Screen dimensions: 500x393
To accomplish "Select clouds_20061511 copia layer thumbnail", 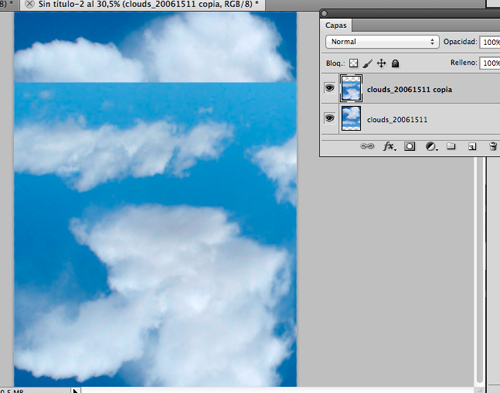I will pos(351,88).
